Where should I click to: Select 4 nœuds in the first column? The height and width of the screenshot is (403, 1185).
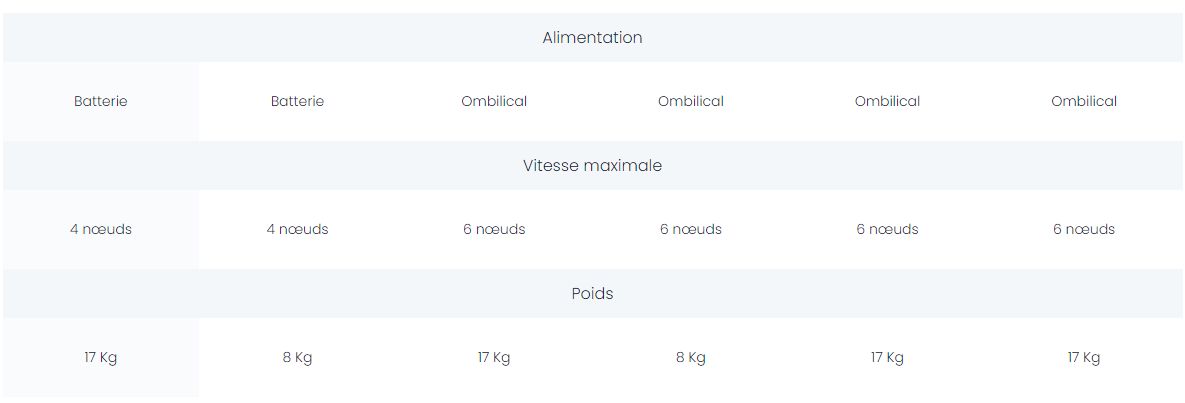tap(101, 229)
